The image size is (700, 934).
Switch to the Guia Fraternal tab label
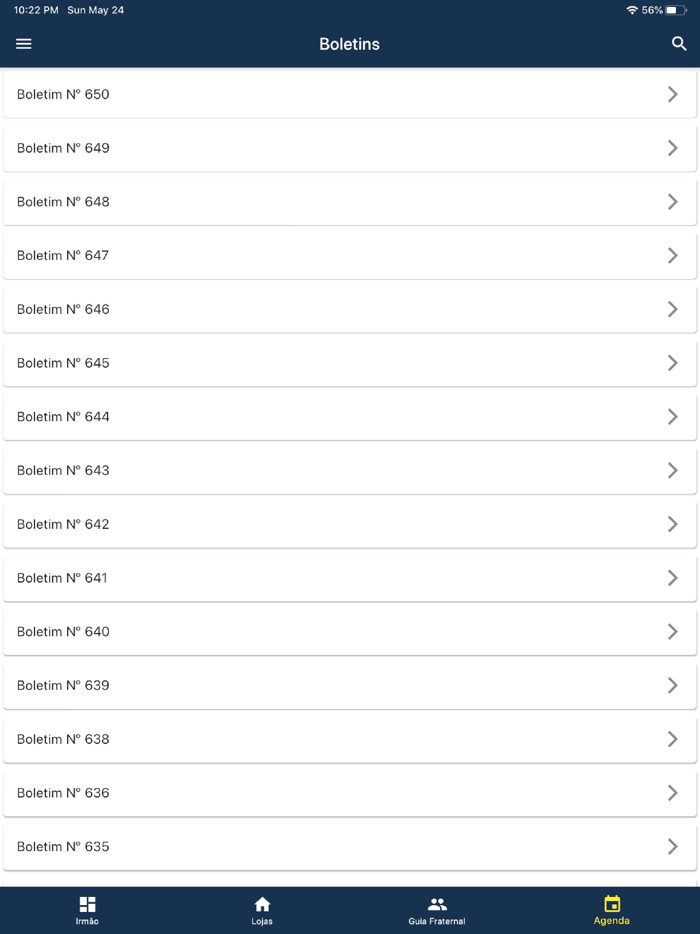click(437, 921)
